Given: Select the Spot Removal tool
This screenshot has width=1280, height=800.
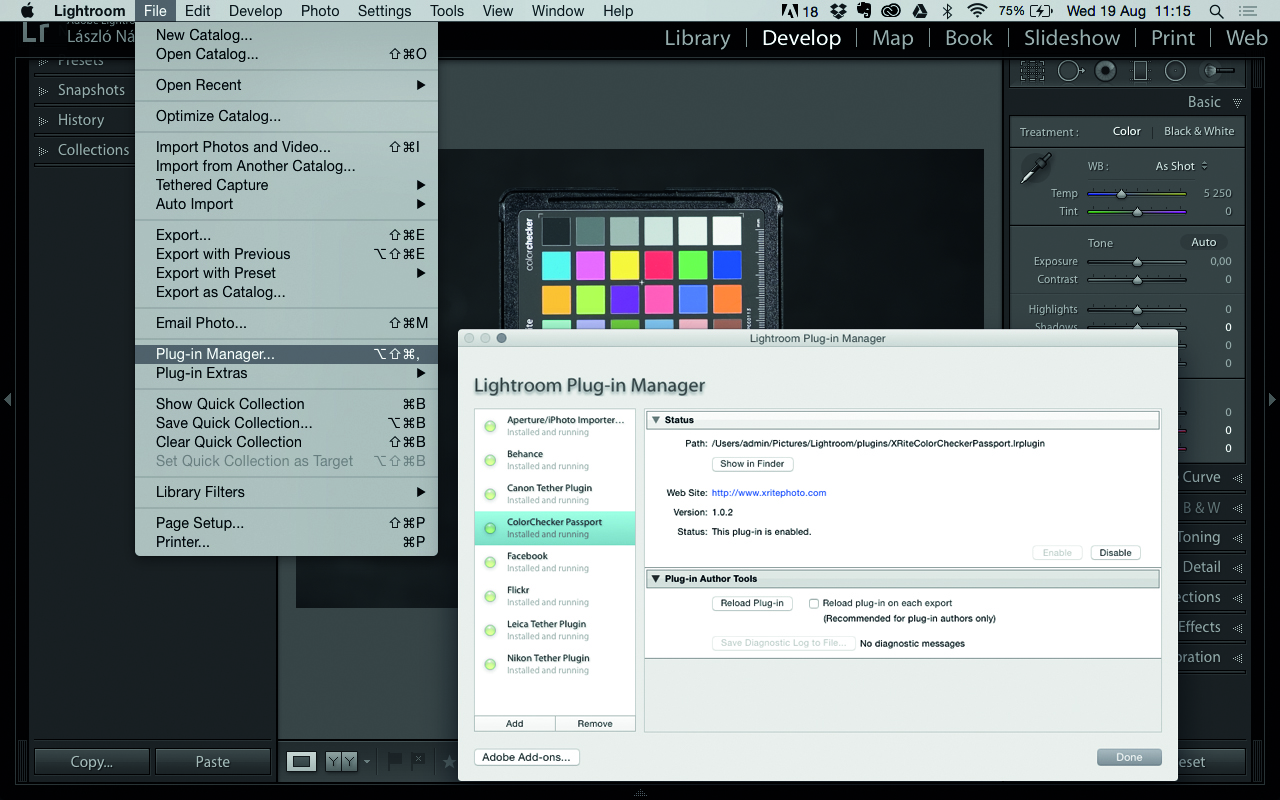Looking at the screenshot, I should (1070, 71).
